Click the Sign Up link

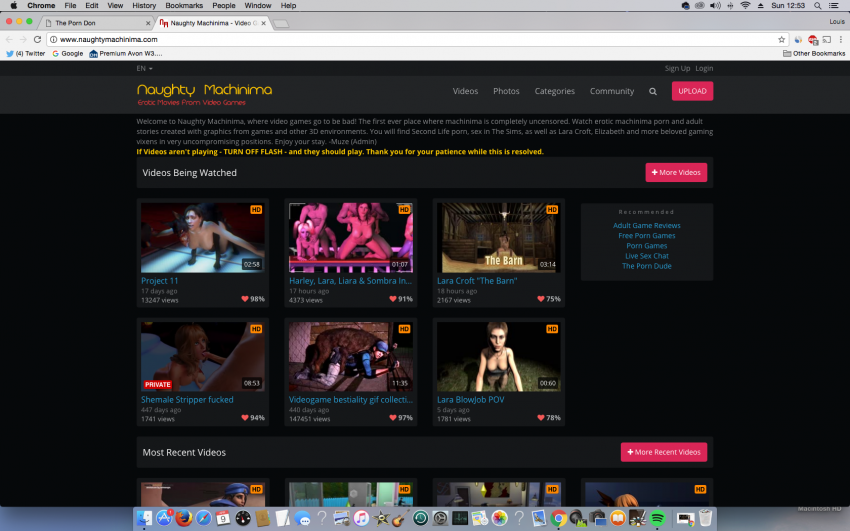pos(677,68)
